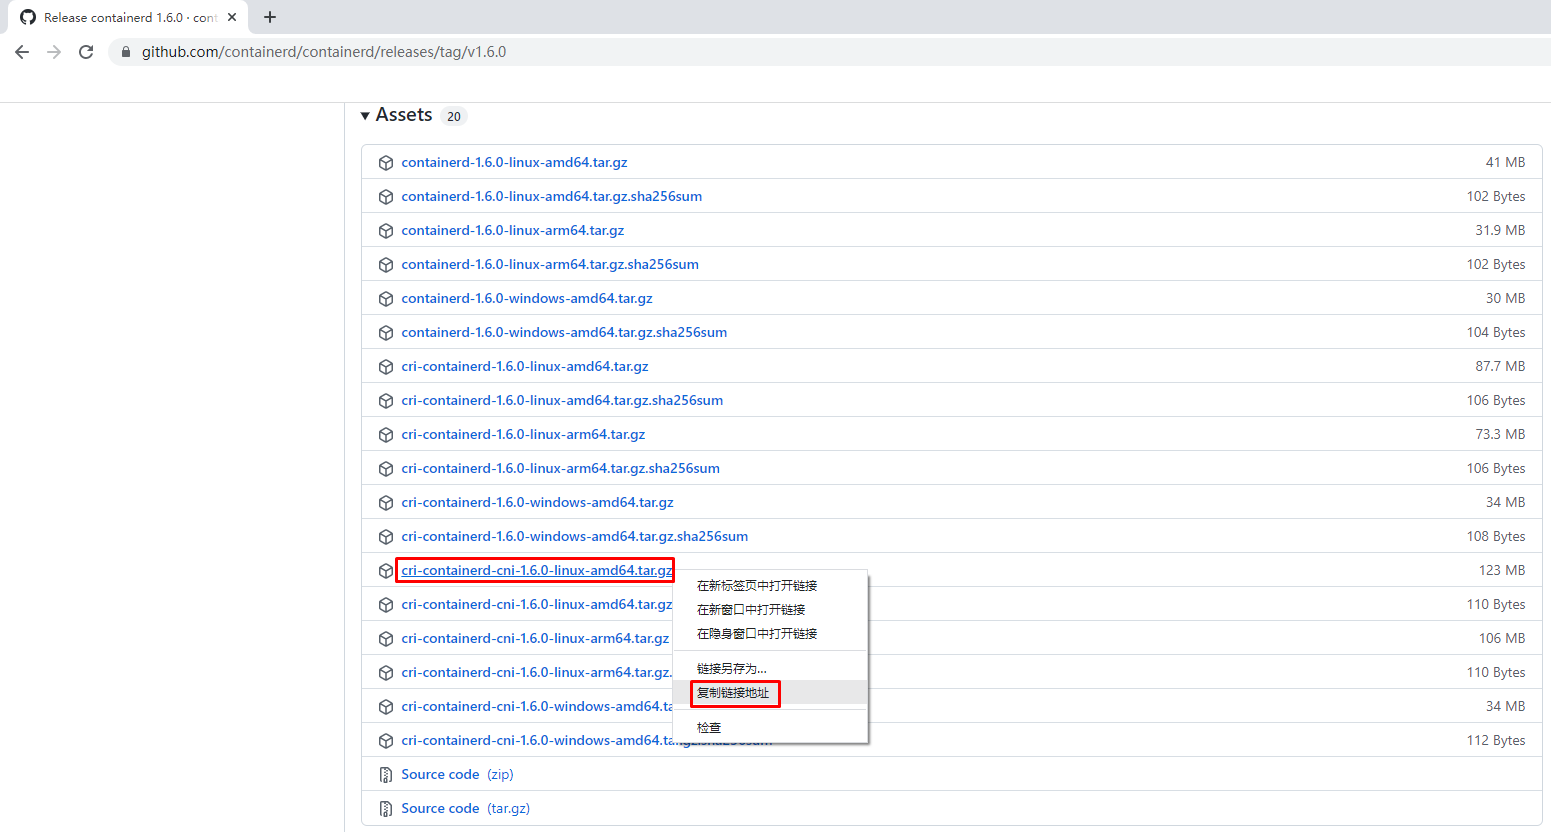
Task: Select 复制链接地址 in context menu
Action: point(733,693)
